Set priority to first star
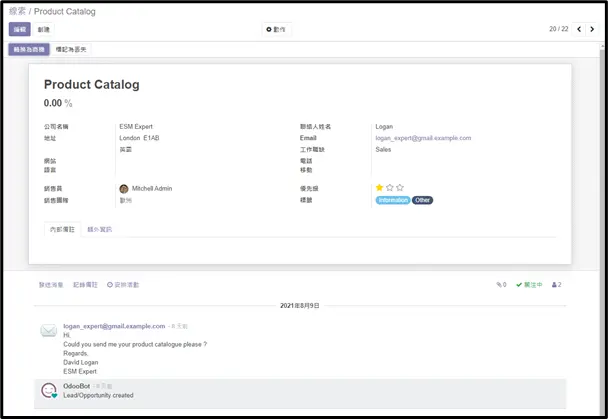This screenshot has width=608, height=419. [x=379, y=188]
